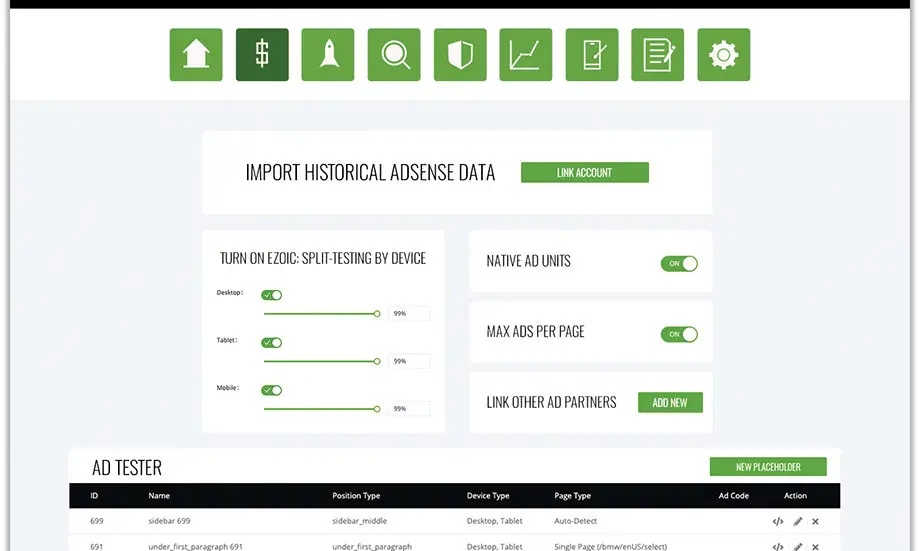Open the rocket speed icon

click(x=328, y=55)
